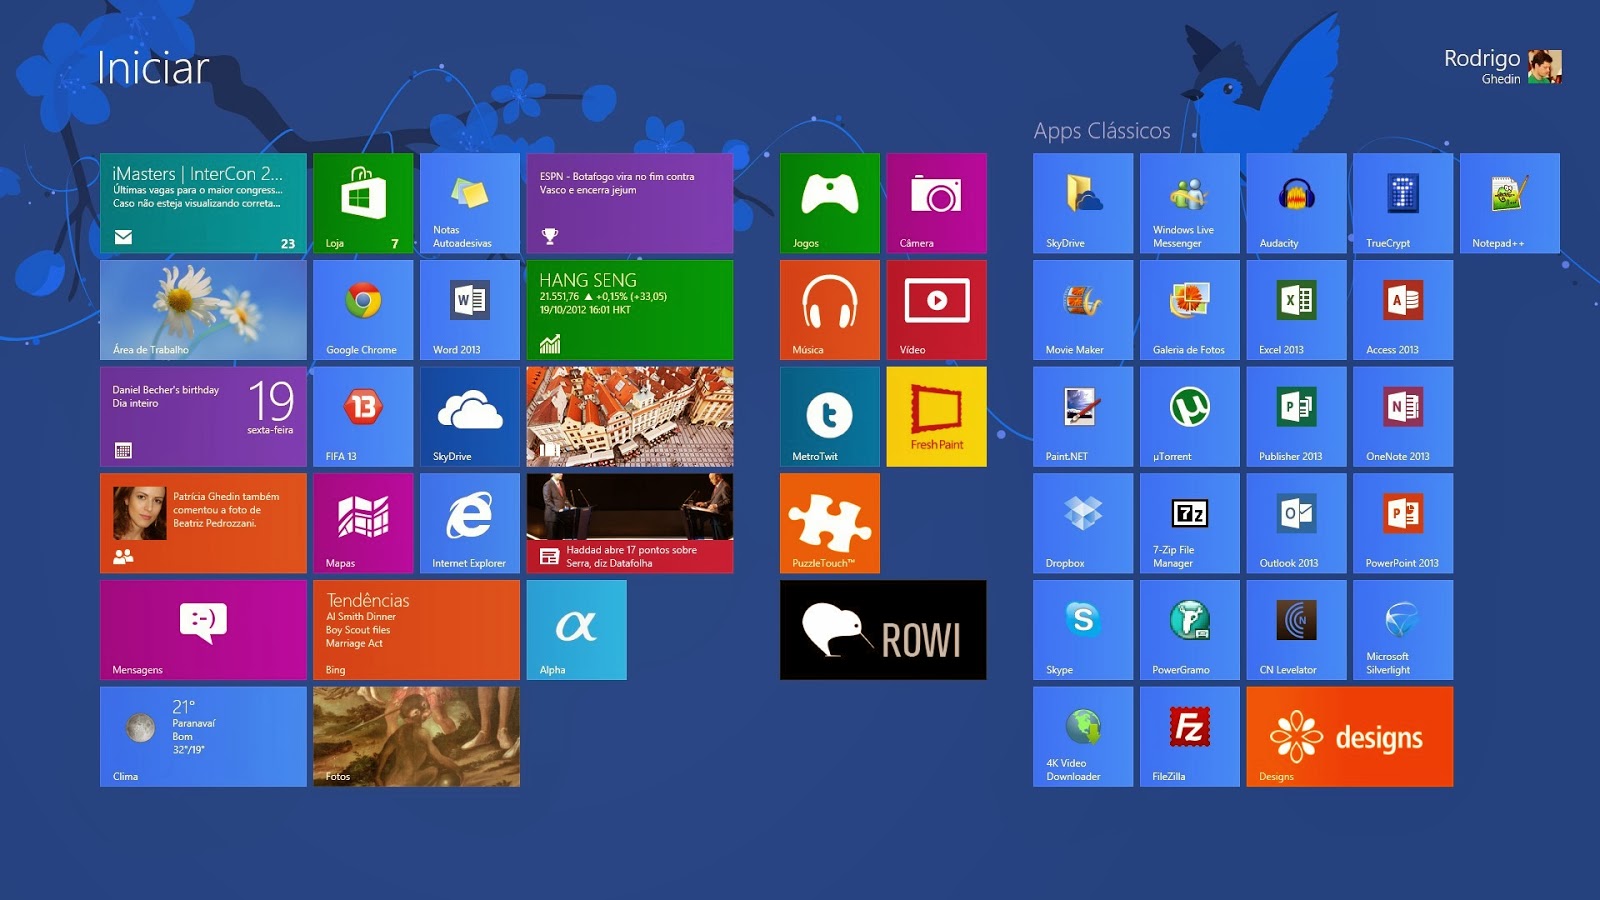The width and height of the screenshot is (1600, 900).
Task: Open the Clima weather tile for Paranavaí
Action: pos(203,737)
